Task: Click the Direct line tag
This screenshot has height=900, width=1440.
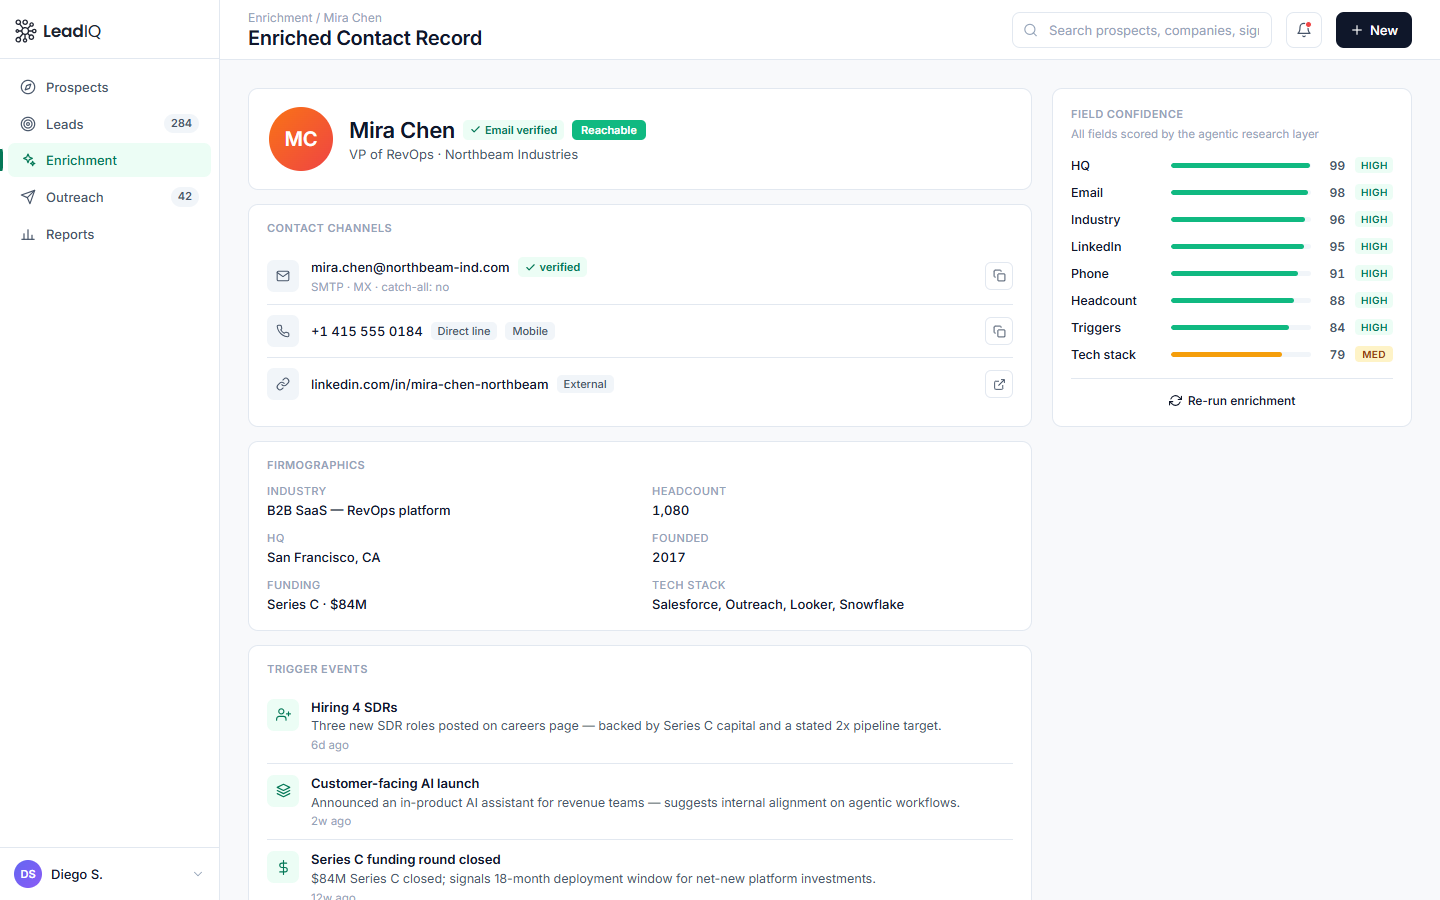Action: click(464, 331)
